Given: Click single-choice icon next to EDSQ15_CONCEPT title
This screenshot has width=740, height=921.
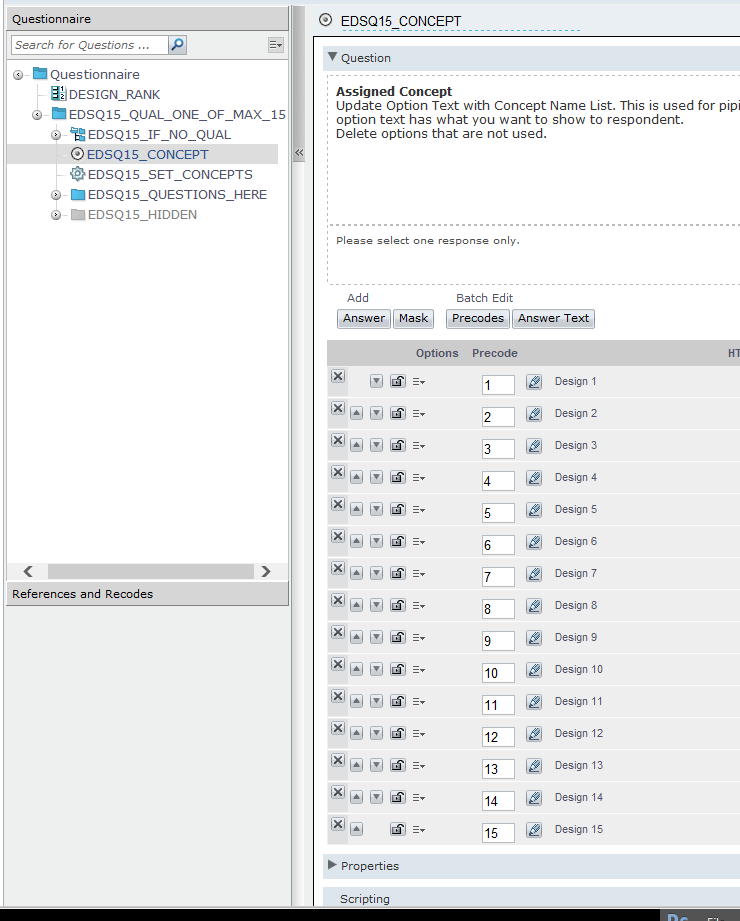Looking at the screenshot, I should 325,20.
